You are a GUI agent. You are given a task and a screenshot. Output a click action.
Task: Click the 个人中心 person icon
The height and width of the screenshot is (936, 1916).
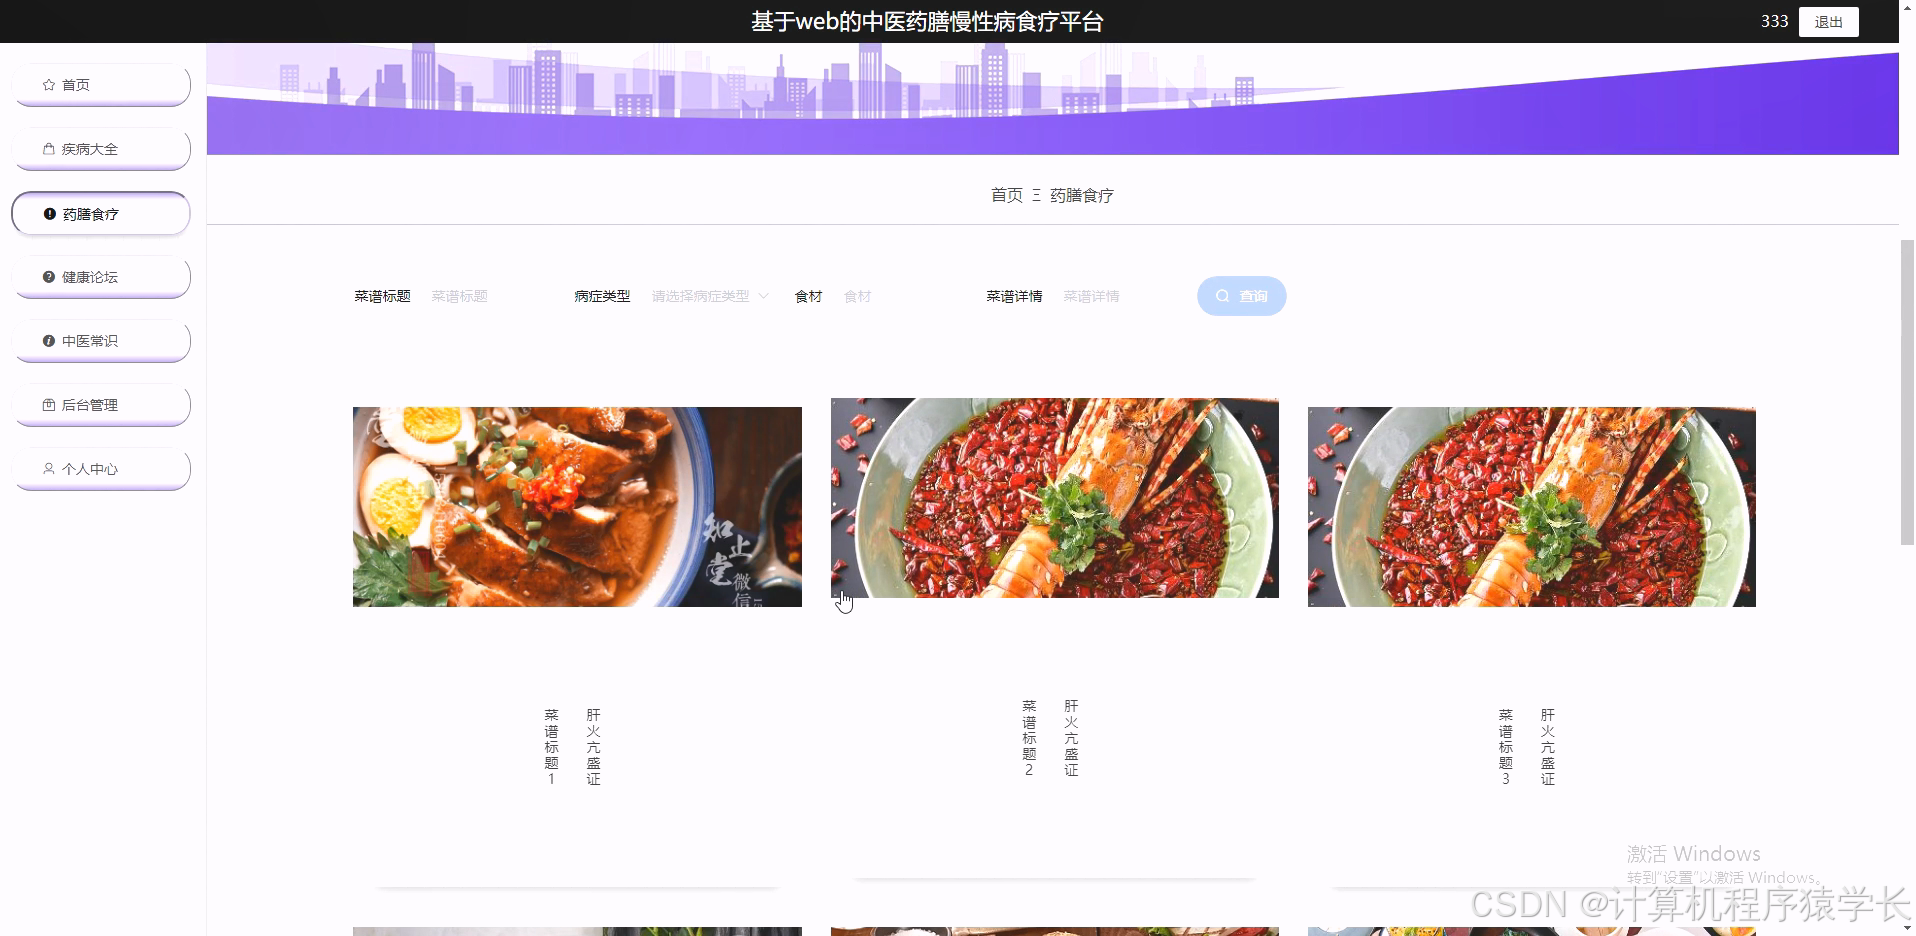click(x=47, y=468)
